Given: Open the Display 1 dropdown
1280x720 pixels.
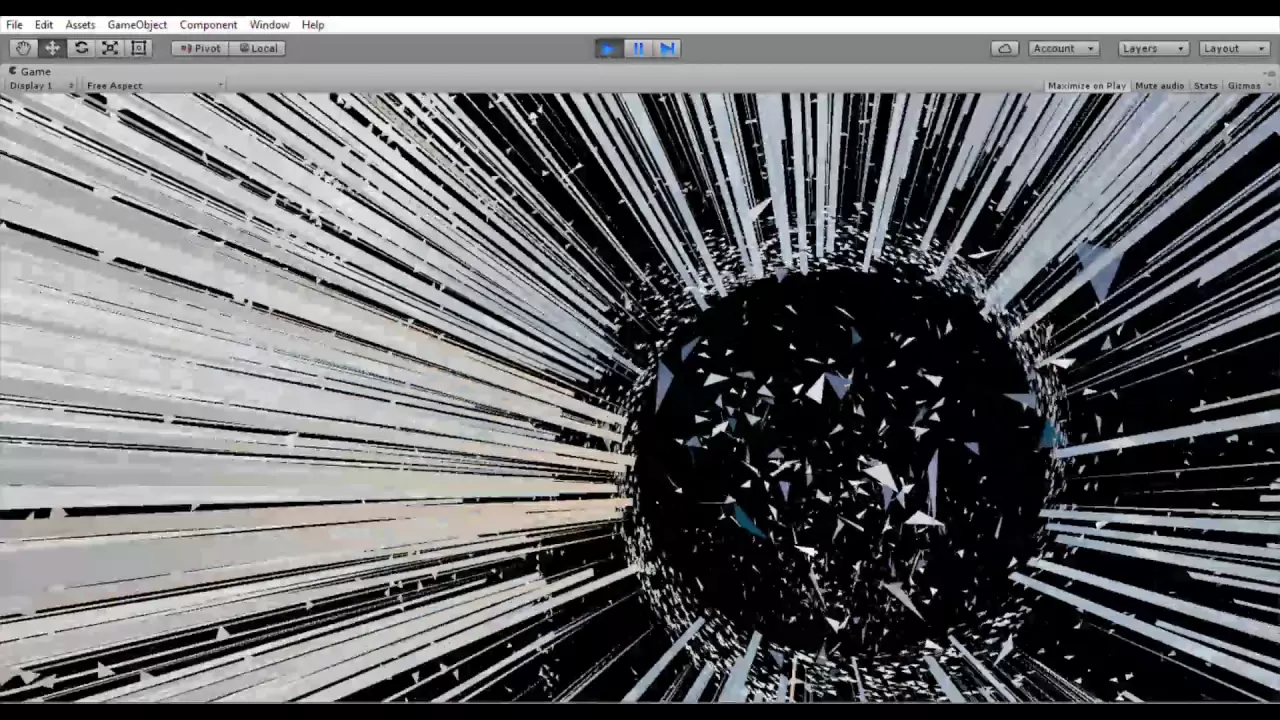Looking at the screenshot, I should 42,86.
